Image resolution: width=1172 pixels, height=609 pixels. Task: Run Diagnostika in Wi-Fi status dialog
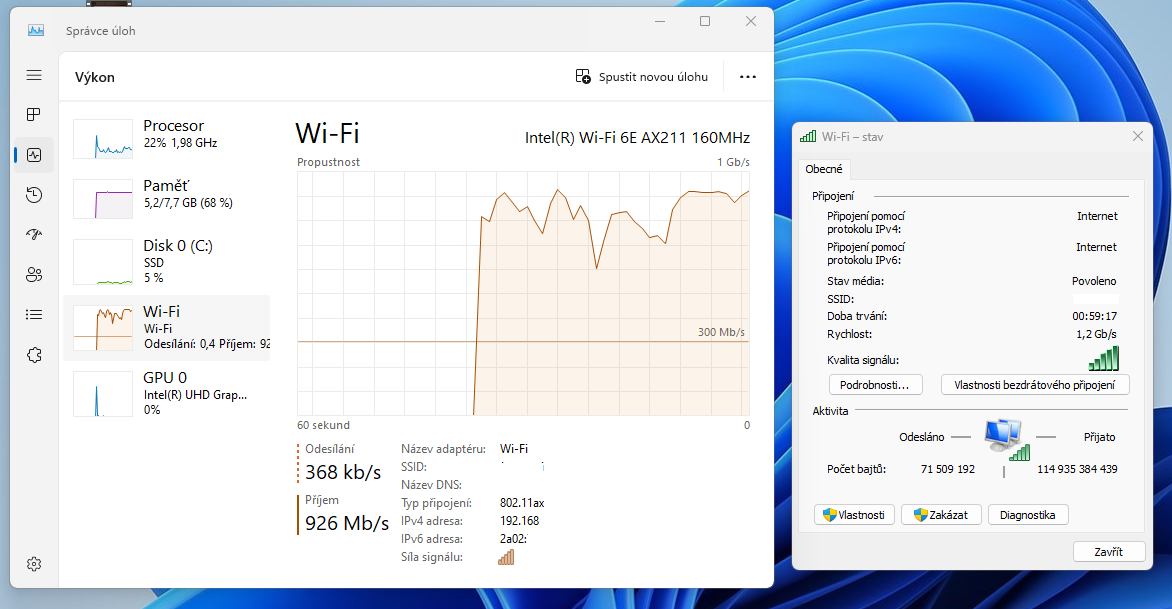pos(1028,515)
